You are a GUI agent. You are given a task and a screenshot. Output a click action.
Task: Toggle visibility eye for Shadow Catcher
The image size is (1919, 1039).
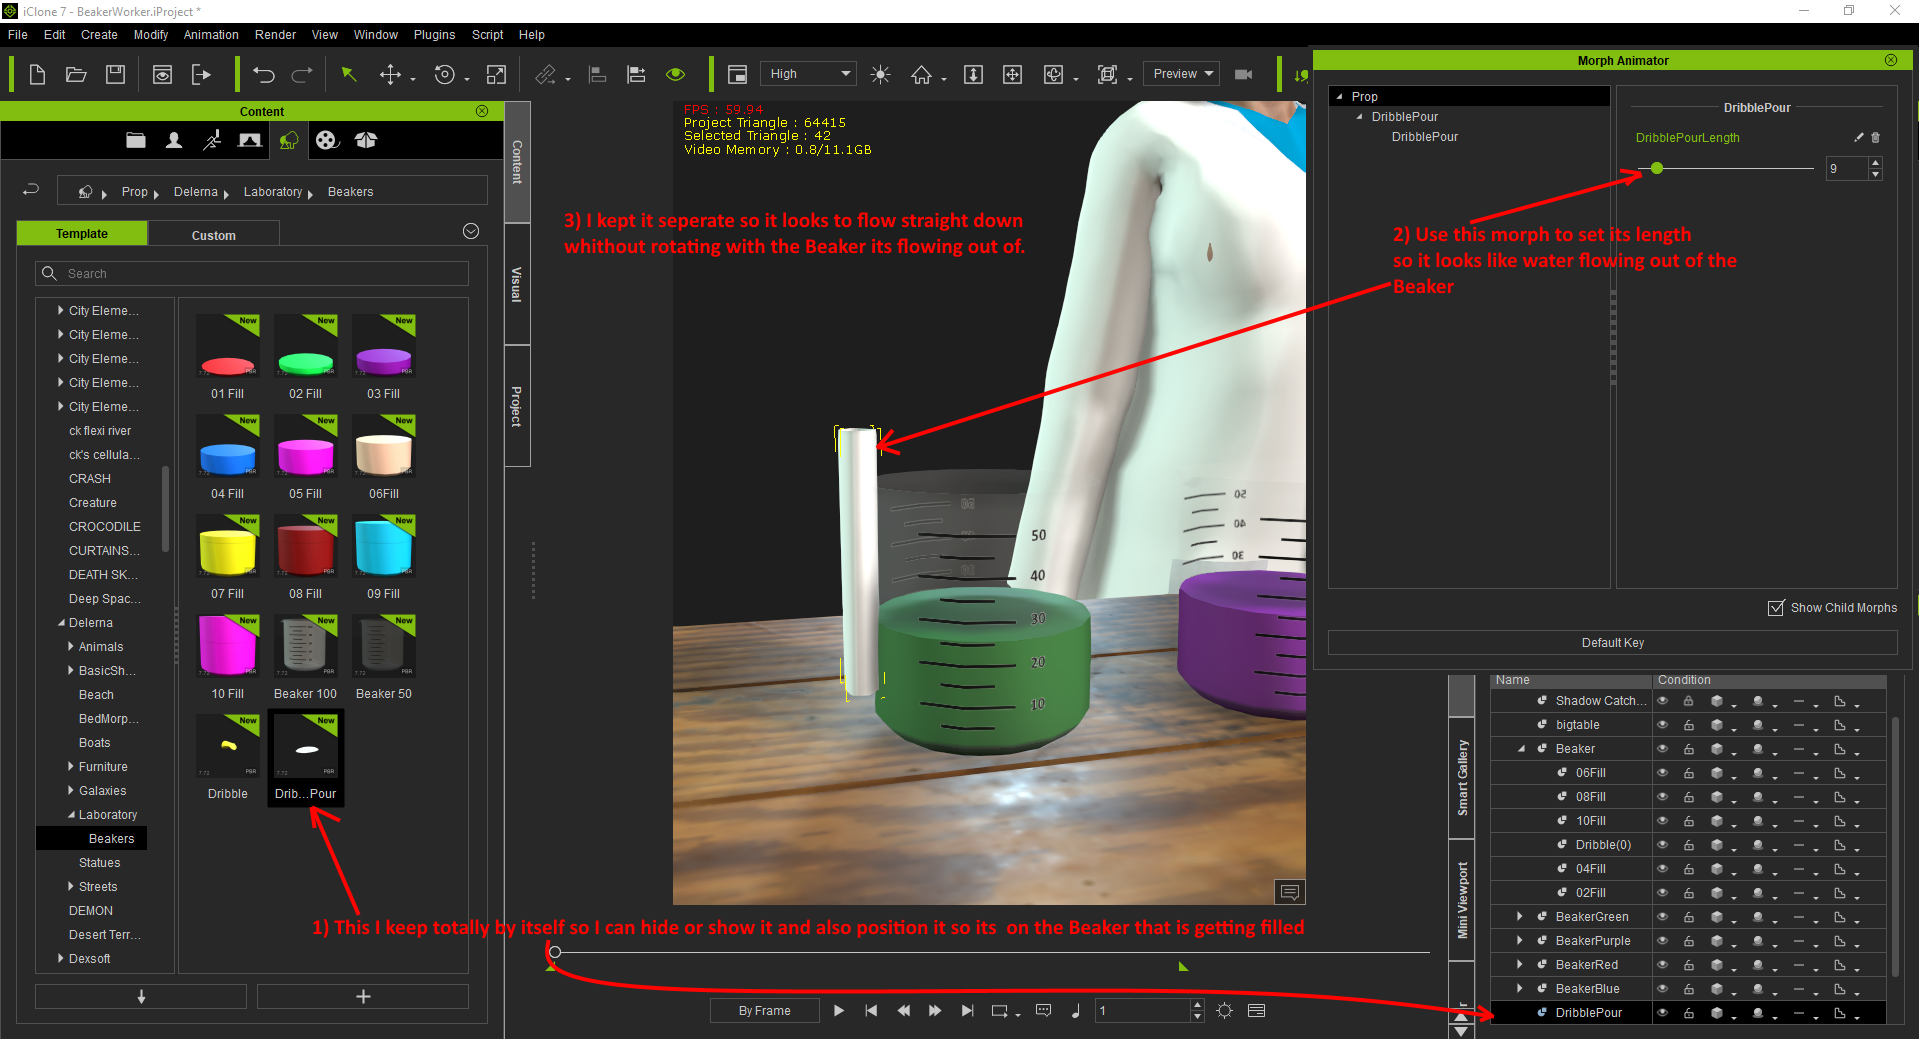1663,701
